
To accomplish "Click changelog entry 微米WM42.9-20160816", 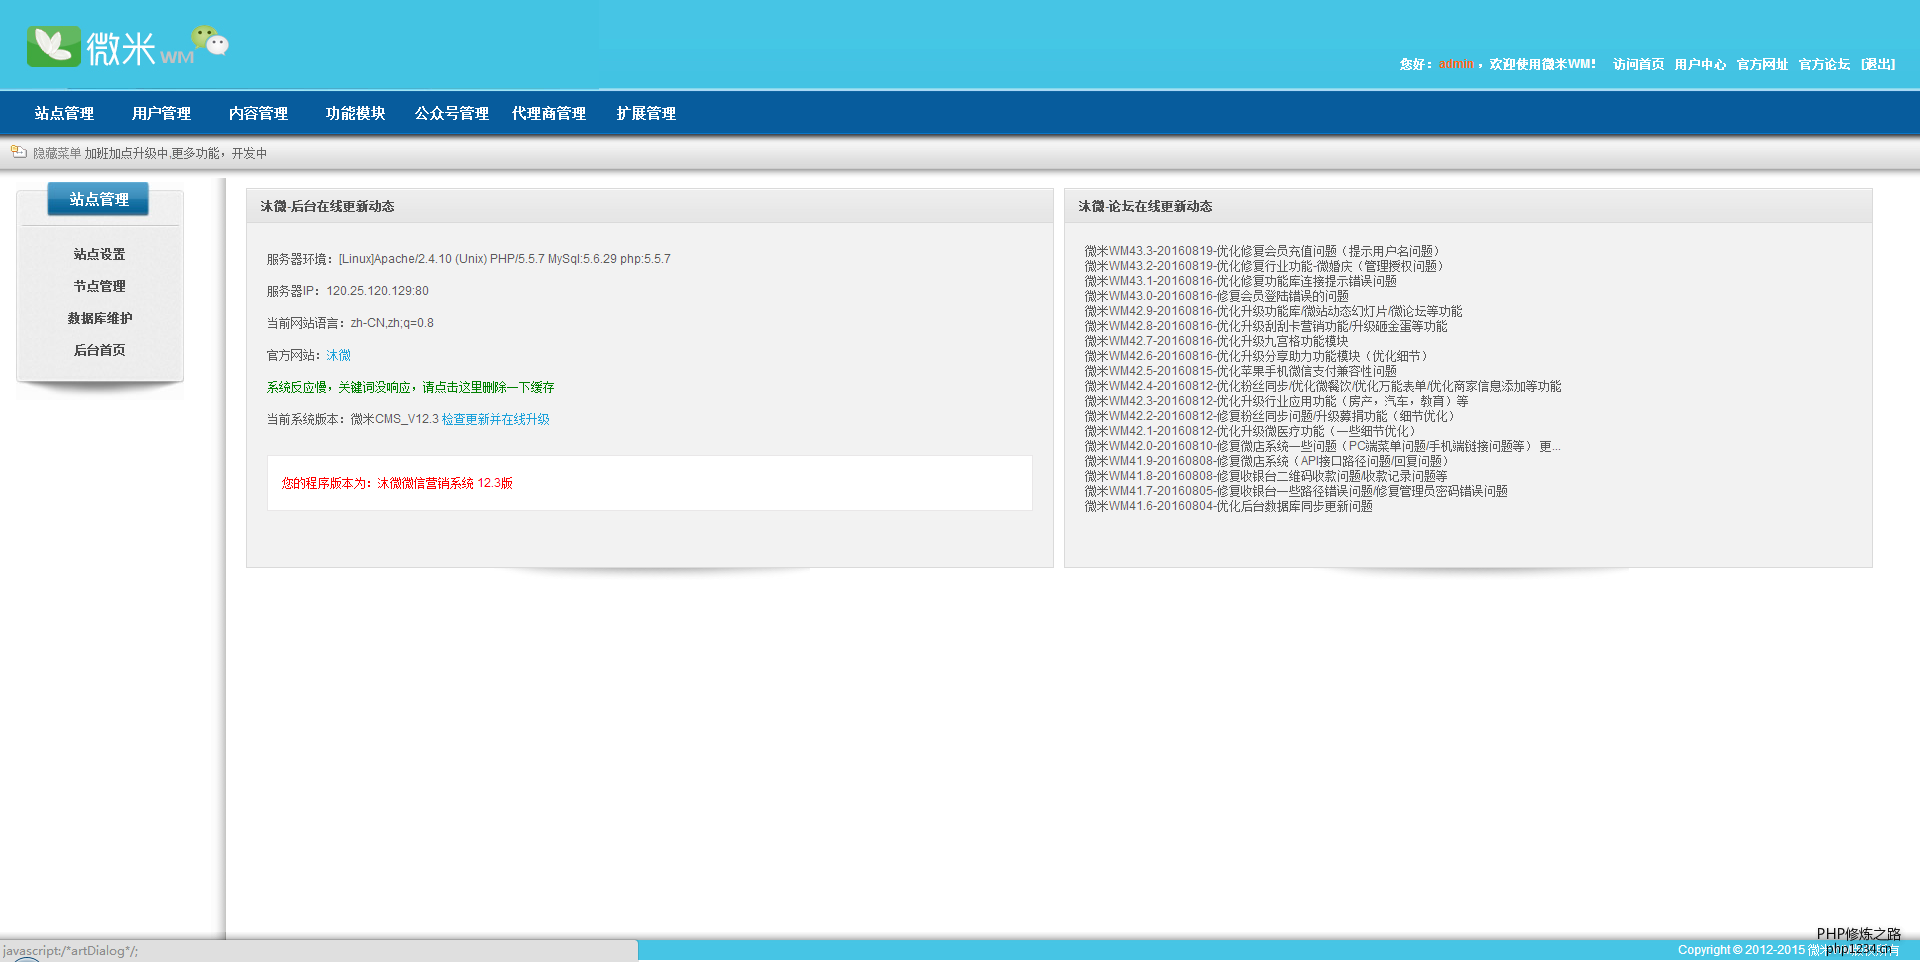I will point(1273,311).
